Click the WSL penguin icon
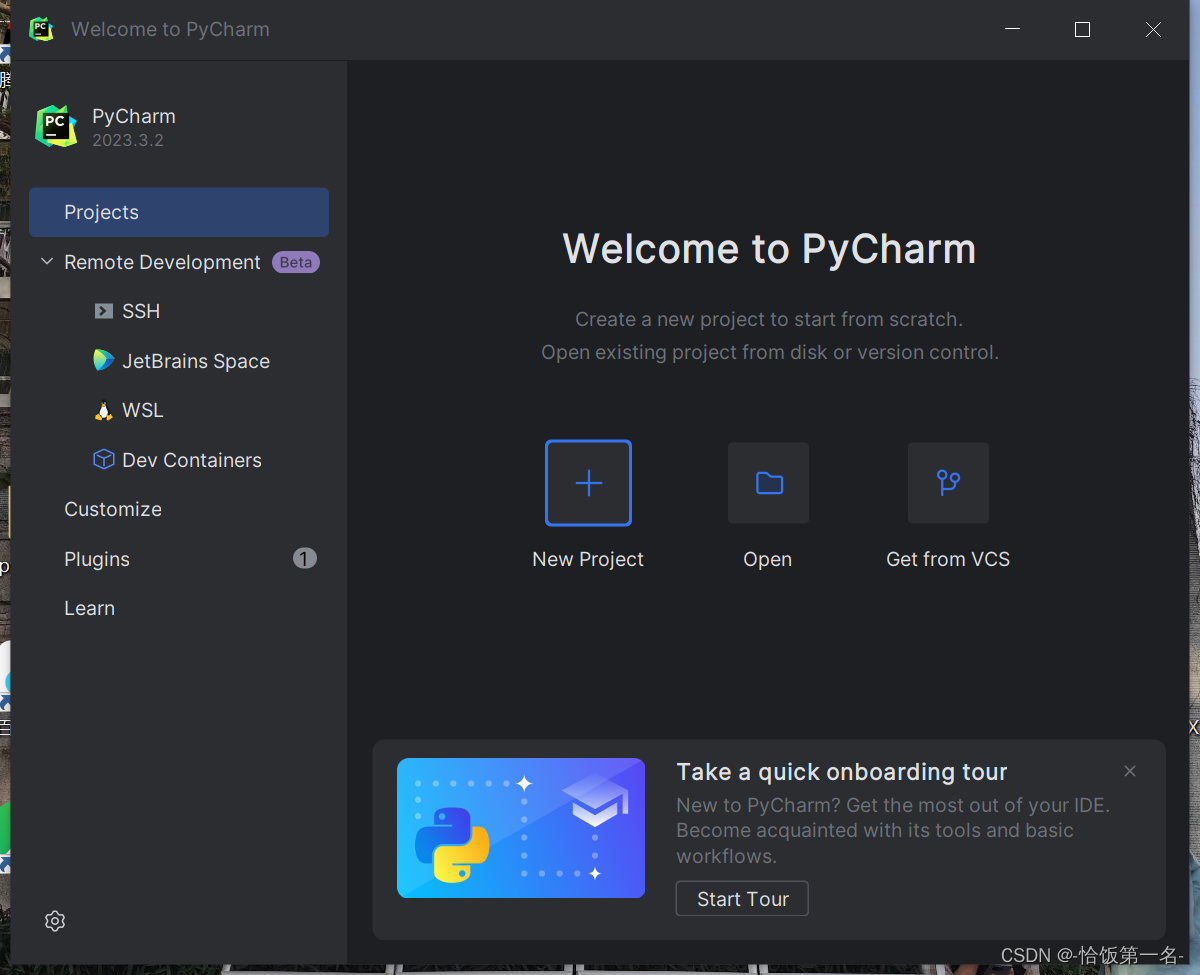The width and height of the screenshot is (1200, 975). (103, 410)
